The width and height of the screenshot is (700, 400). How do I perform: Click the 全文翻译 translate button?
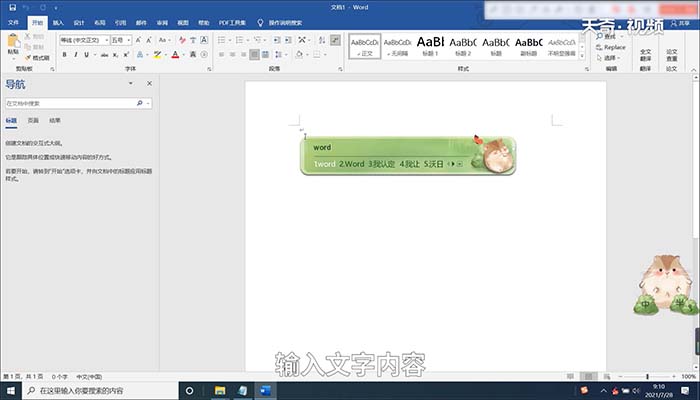point(646,55)
